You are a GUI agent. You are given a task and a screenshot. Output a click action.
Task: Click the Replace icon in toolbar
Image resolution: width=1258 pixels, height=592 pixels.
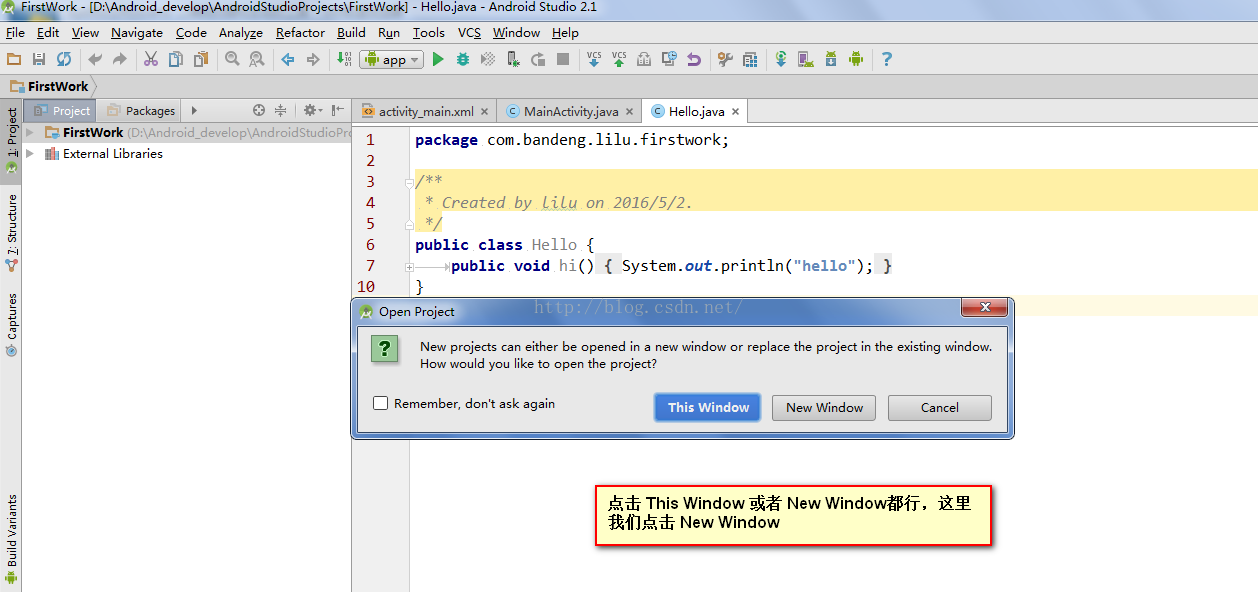point(257,60)
